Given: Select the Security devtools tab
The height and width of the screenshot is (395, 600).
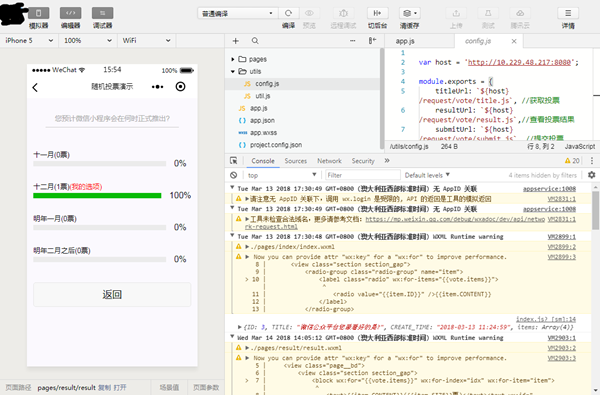Looking at the screenshot, I should 363,161.
